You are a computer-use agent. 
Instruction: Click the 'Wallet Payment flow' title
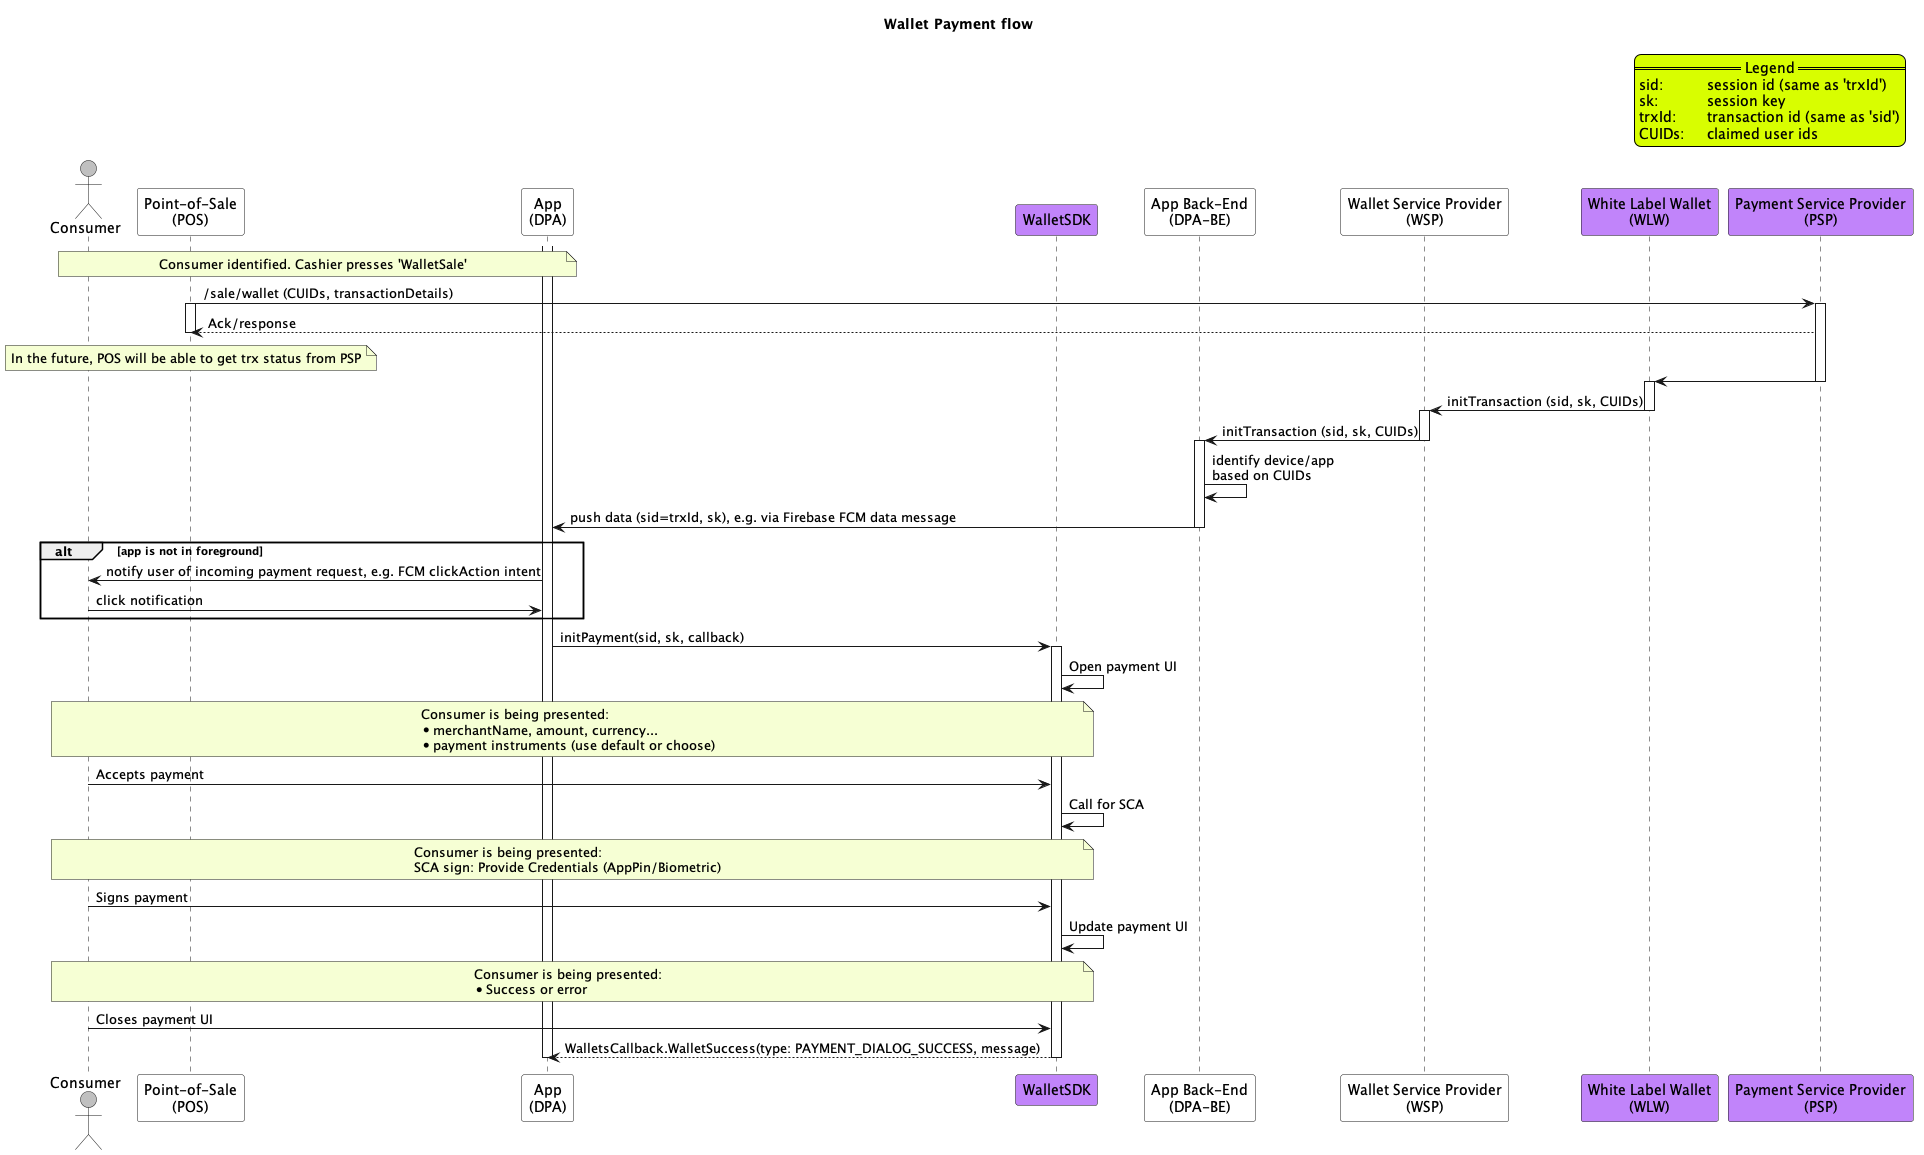pos(958,24)
